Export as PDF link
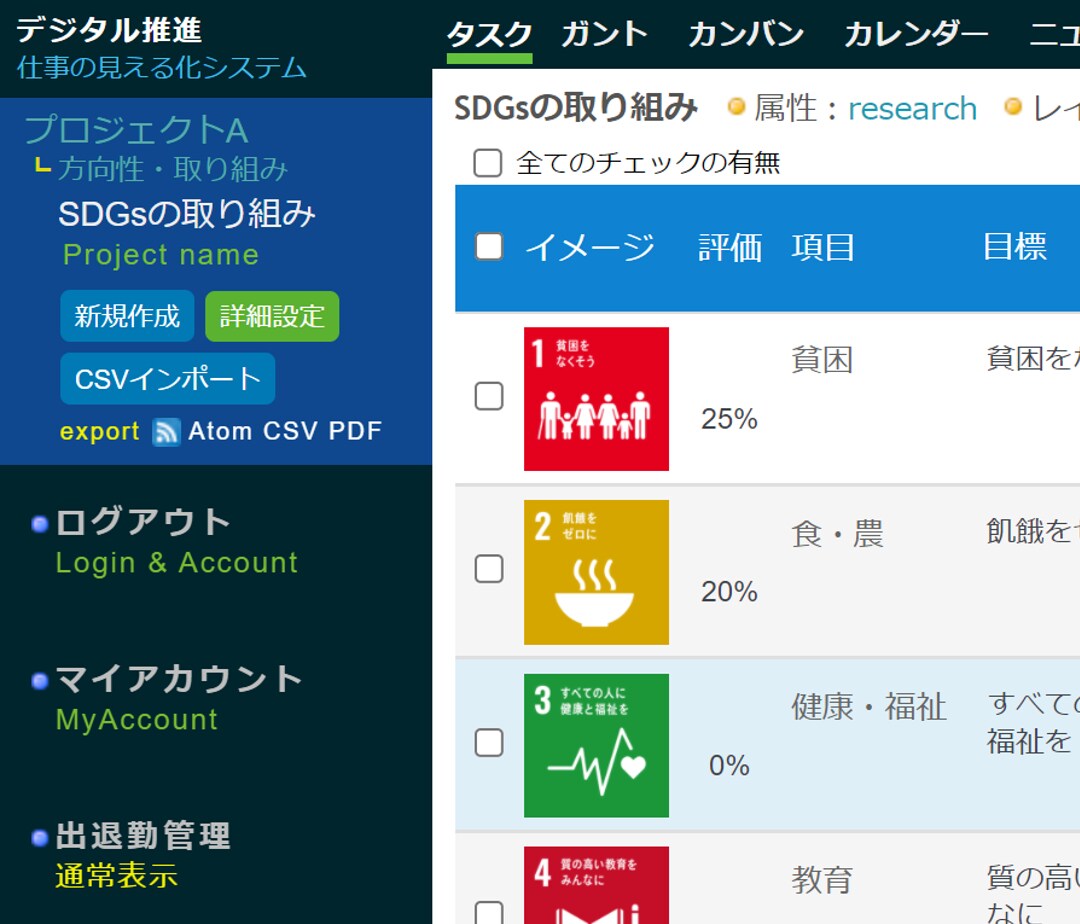Image resolution: width=1080 pixels, height=924 pixels. [355, 431]
